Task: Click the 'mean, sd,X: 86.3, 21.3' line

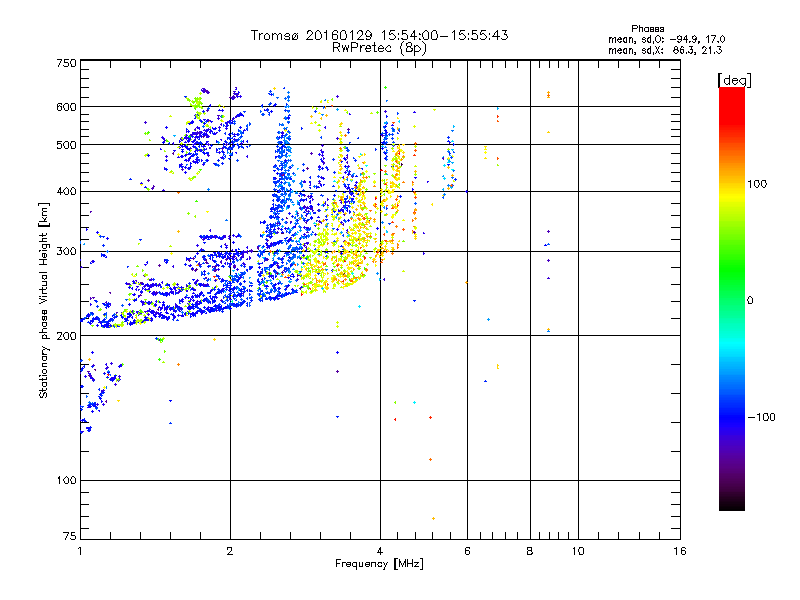Action: 665,50
